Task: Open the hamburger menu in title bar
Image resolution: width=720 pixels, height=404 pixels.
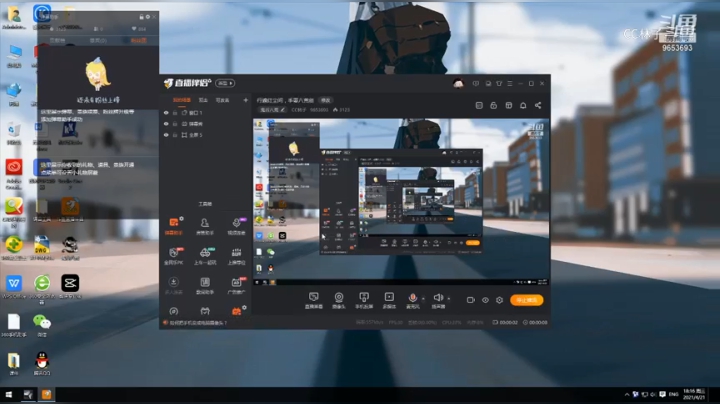Action: click(510, 84)
